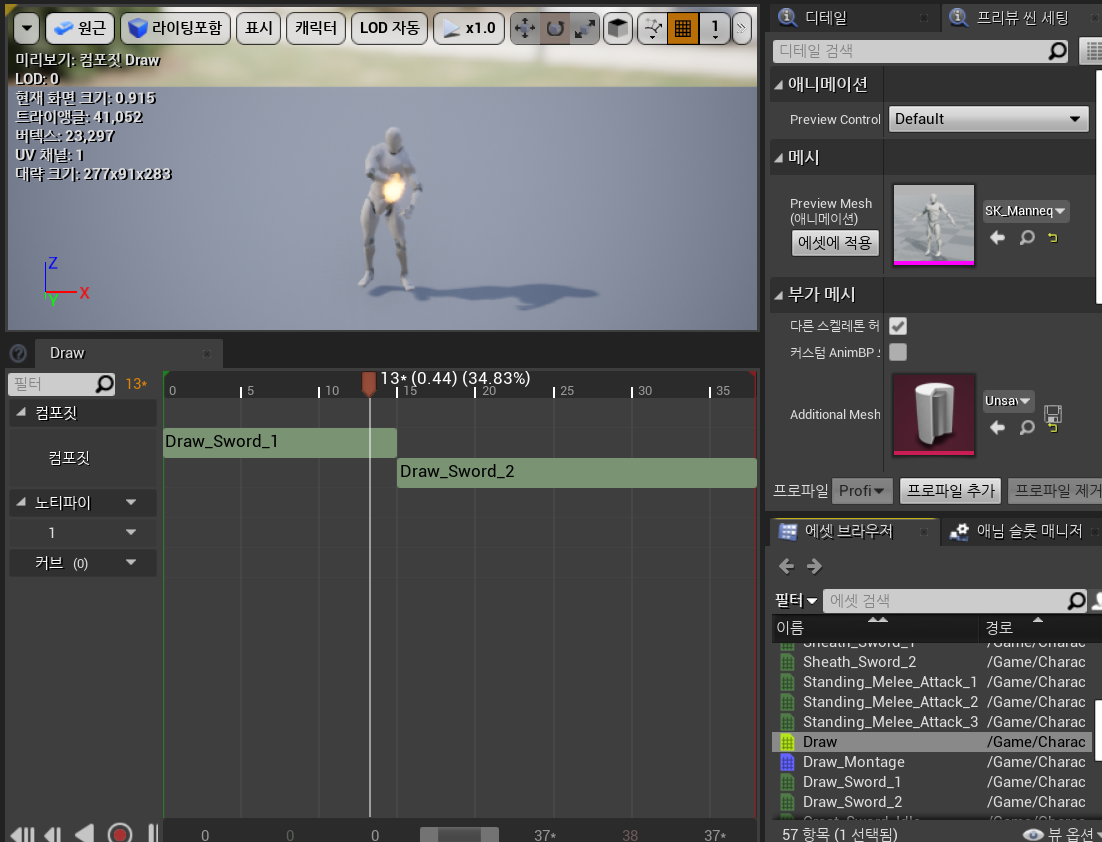Image resolution: width=1102 pixels, height=842 pixels.
Task: Click the magnifier in 디테일 검색 box
Action: [x=1057, y=51]
